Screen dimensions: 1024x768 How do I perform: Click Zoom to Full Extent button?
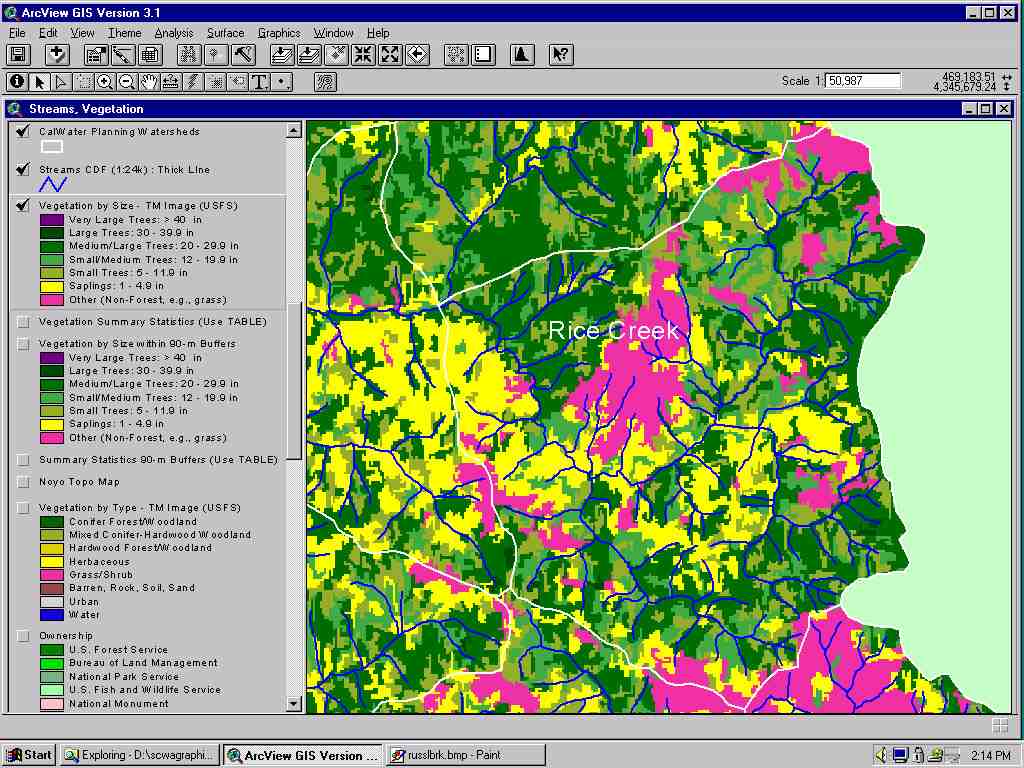[282, 55]
